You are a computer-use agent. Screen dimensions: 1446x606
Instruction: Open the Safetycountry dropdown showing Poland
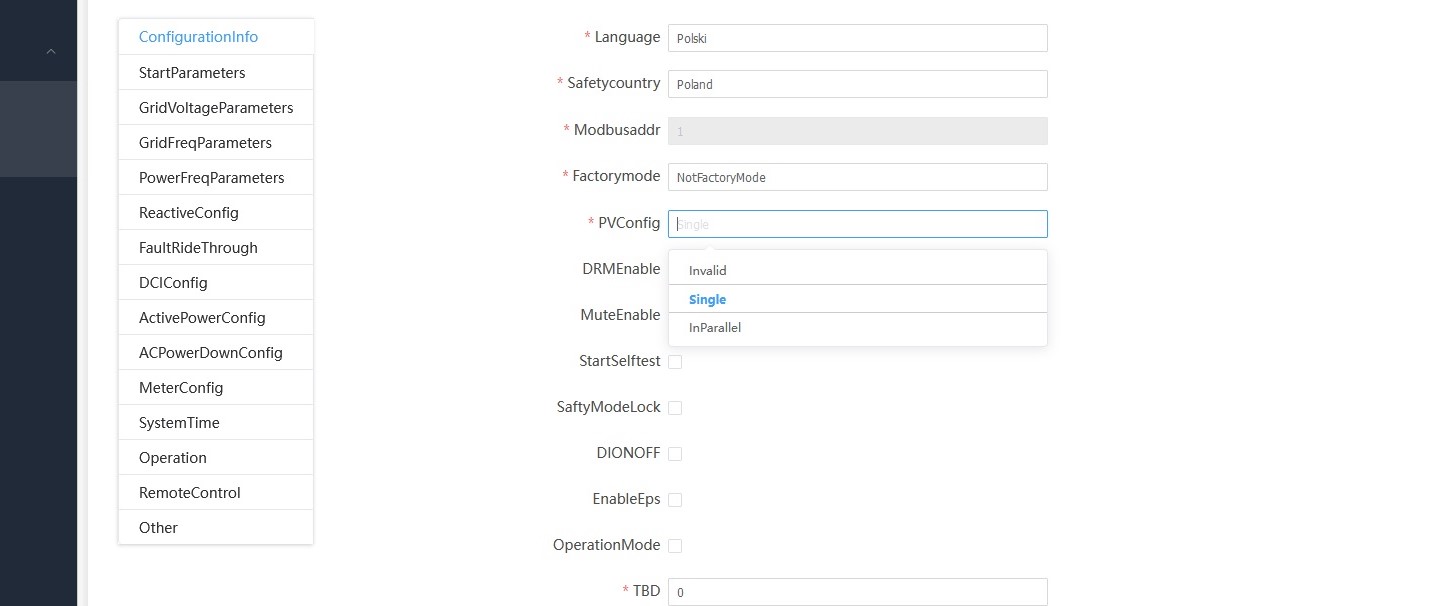(x=857, y=84)
